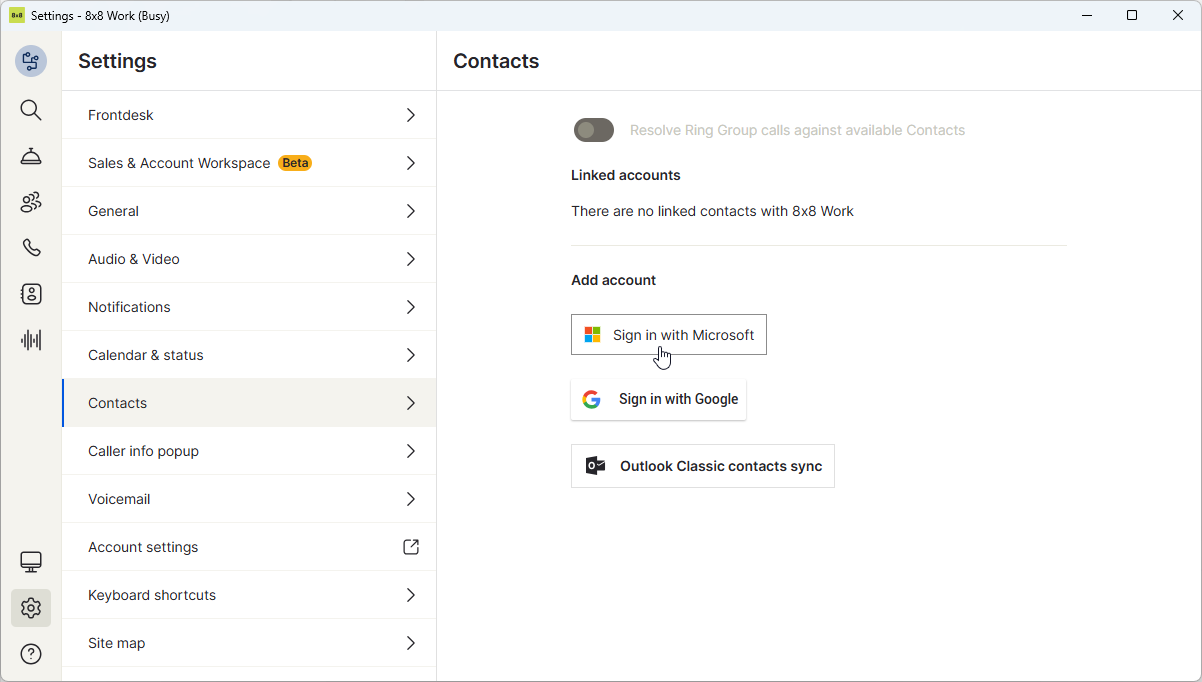This screenshot has height=682, width=1202.
Task: Open the voicemail waveform icon
Action: tap(31, 340)
